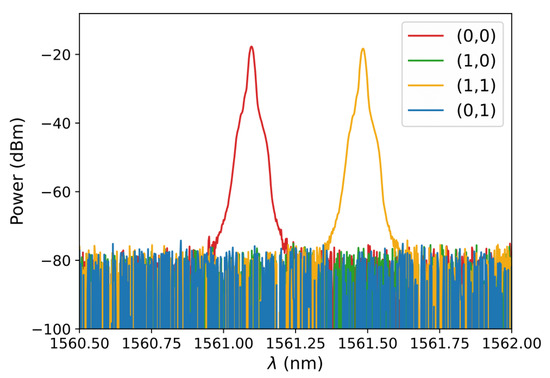This screenshot has width=550, height=378.
Task: Click the 1561.00 x-axis tick label
Action: tap(223, 343)
